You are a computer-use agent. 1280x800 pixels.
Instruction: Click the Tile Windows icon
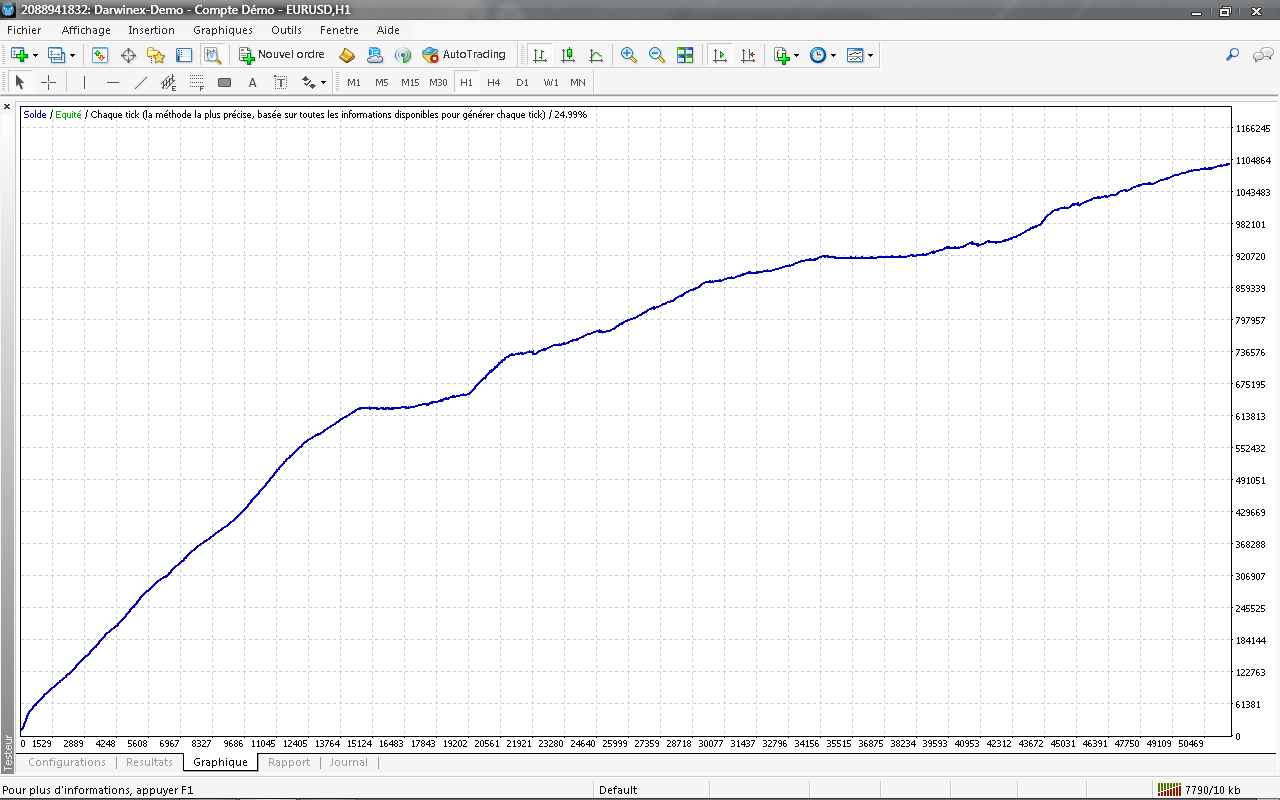tap(685, 55)
